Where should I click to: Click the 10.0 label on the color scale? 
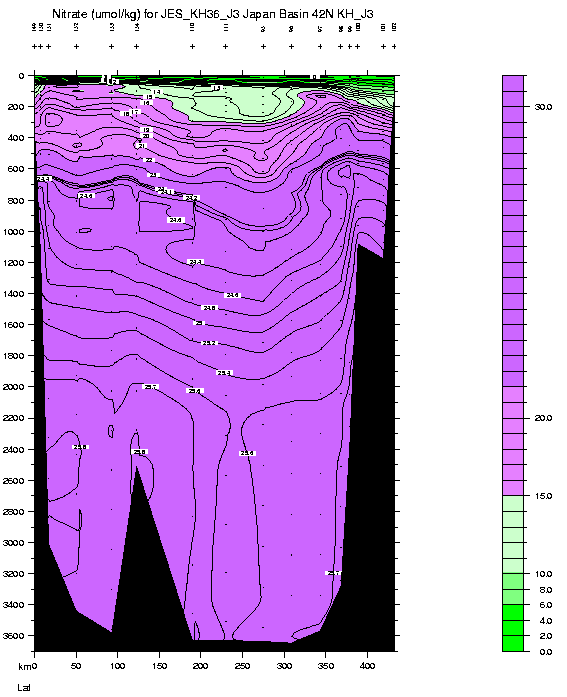click(x=543, y=574)
